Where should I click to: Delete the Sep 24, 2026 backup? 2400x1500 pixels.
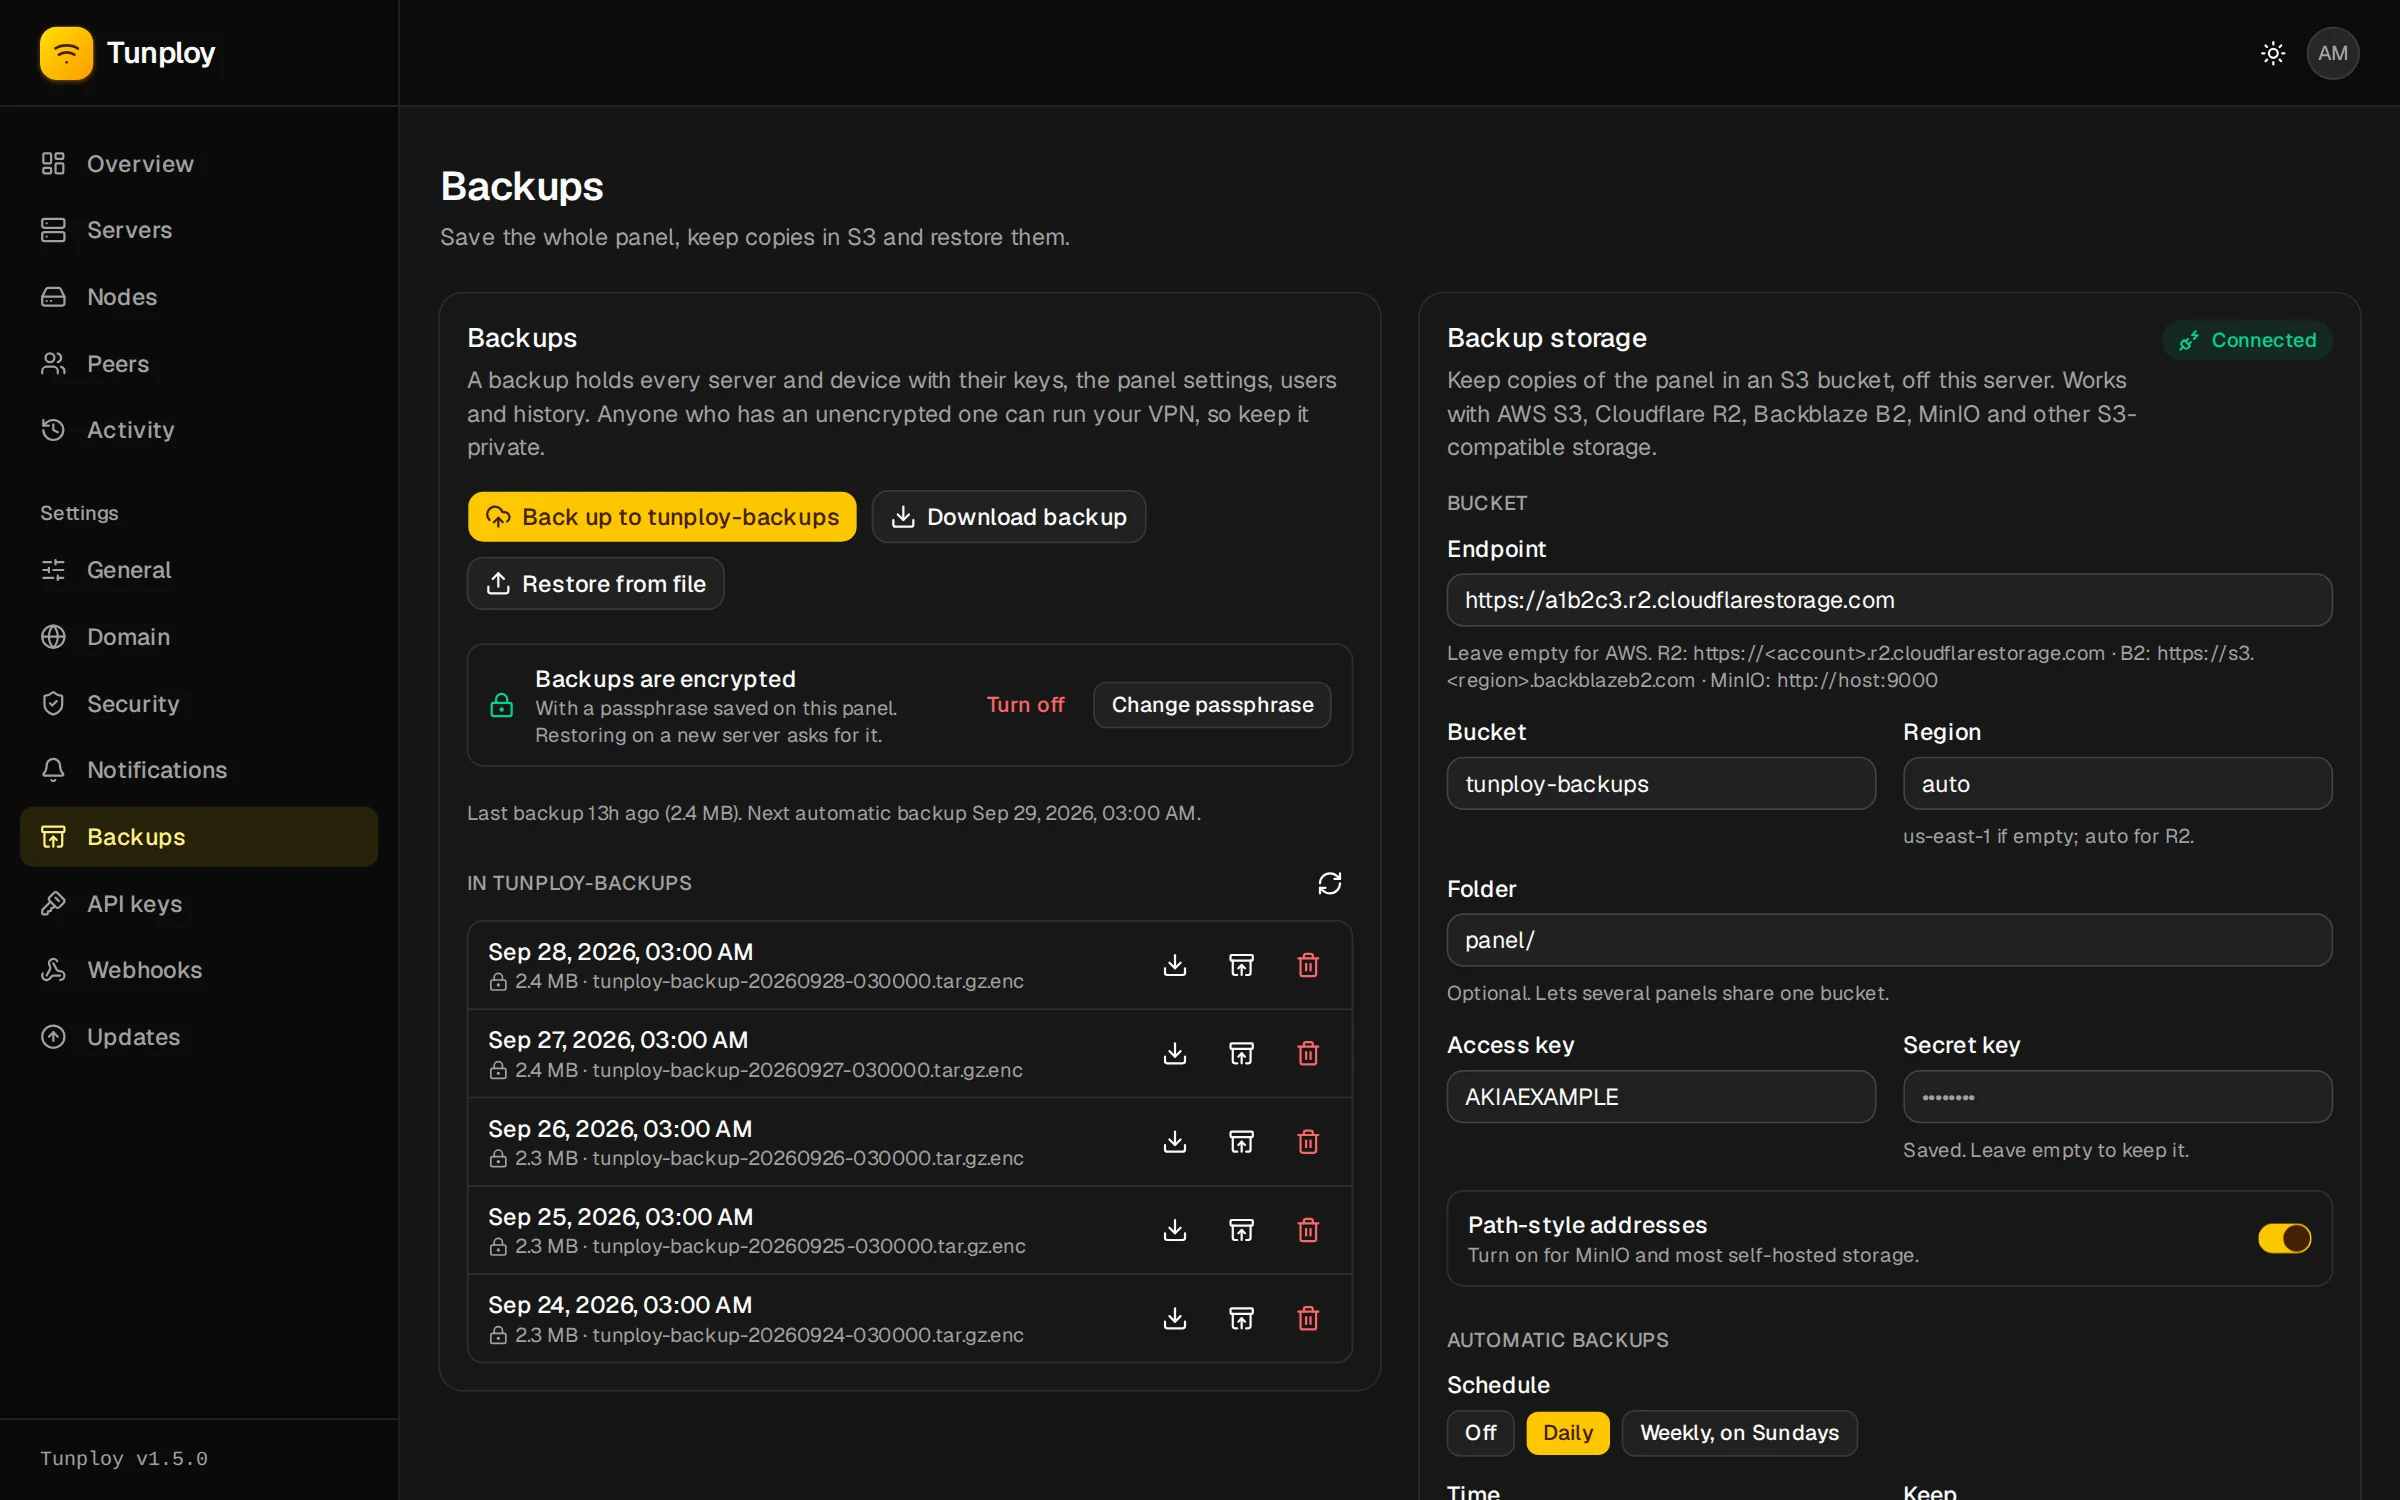click(1308, 1318)
